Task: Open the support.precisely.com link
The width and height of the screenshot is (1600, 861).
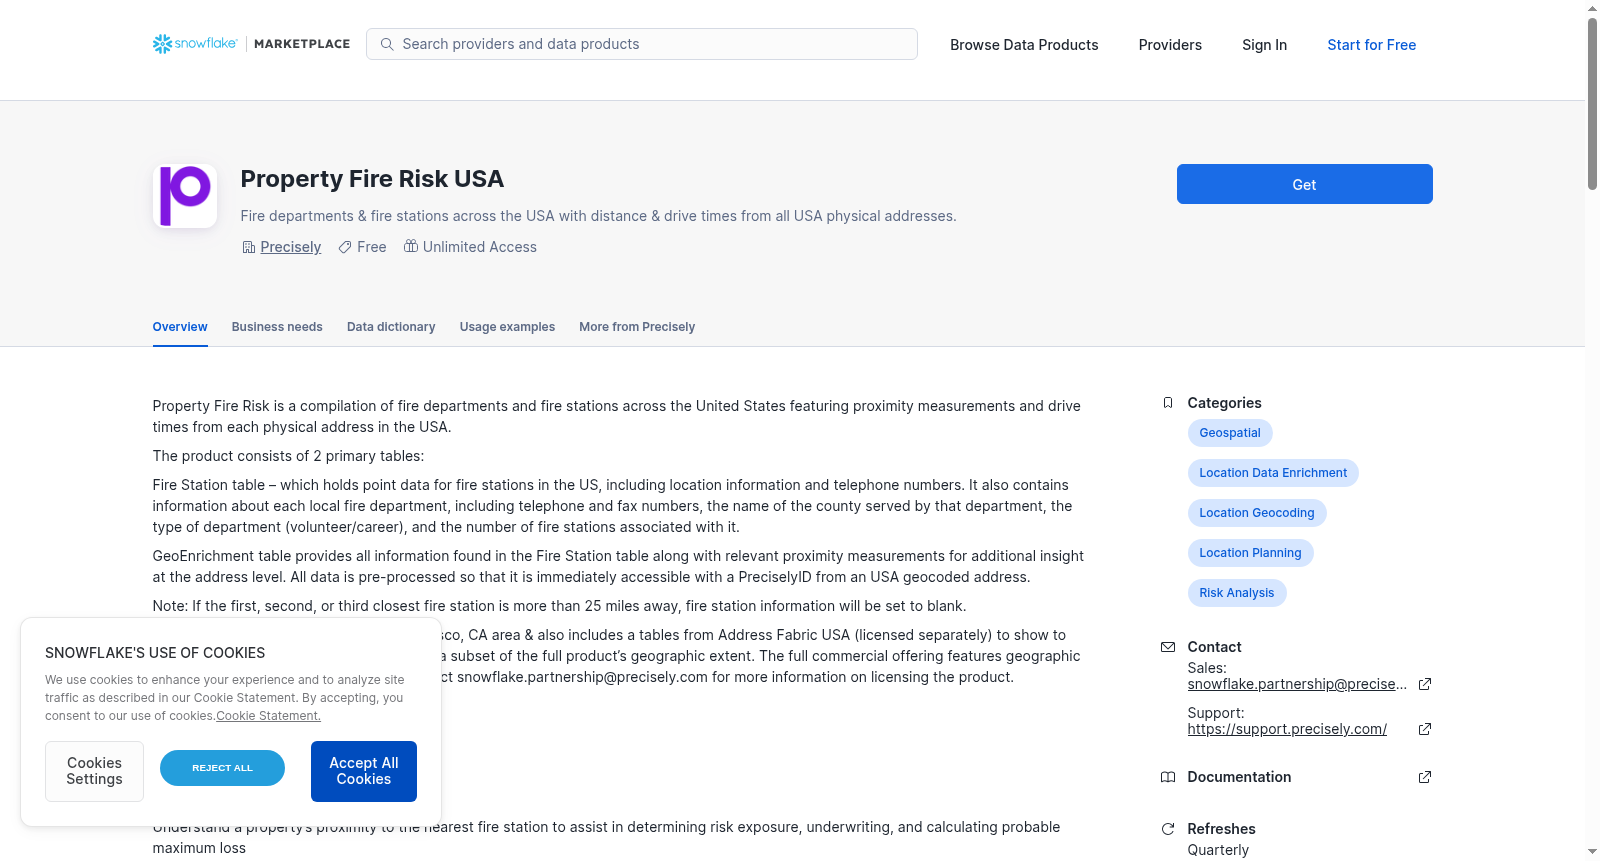Action: point(1287,729)
